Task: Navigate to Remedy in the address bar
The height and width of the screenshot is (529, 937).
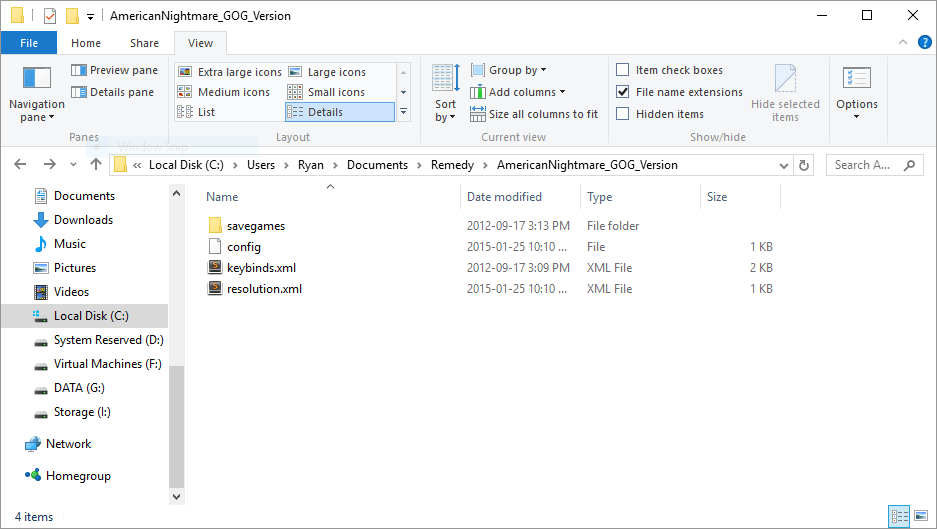Action: click(452, 165)
